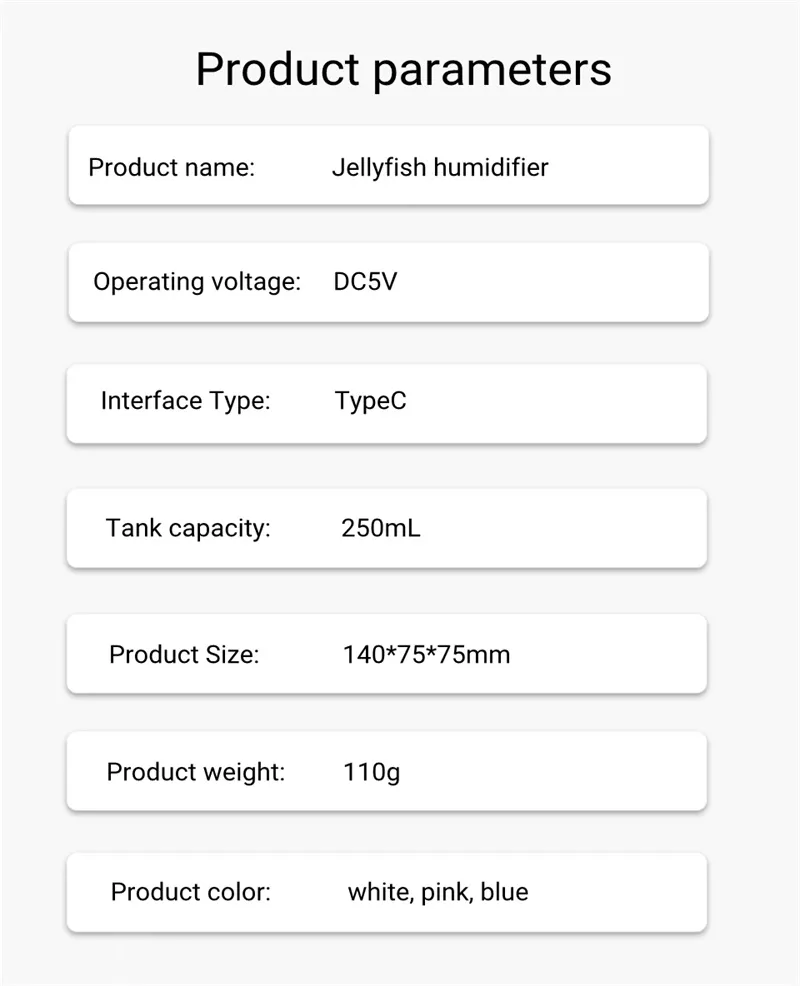Select the "250mL" capacity value

381,528
